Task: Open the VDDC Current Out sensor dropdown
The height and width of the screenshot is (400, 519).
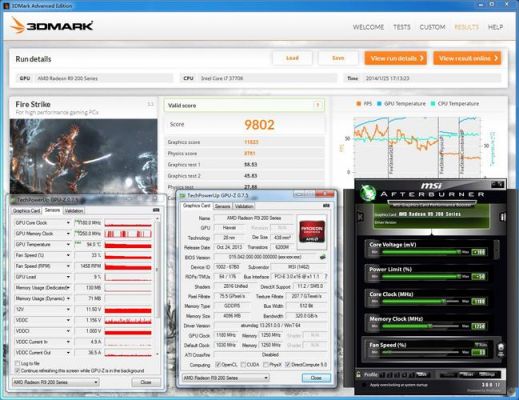Action: pyautogui.click(x=68, y=353)
